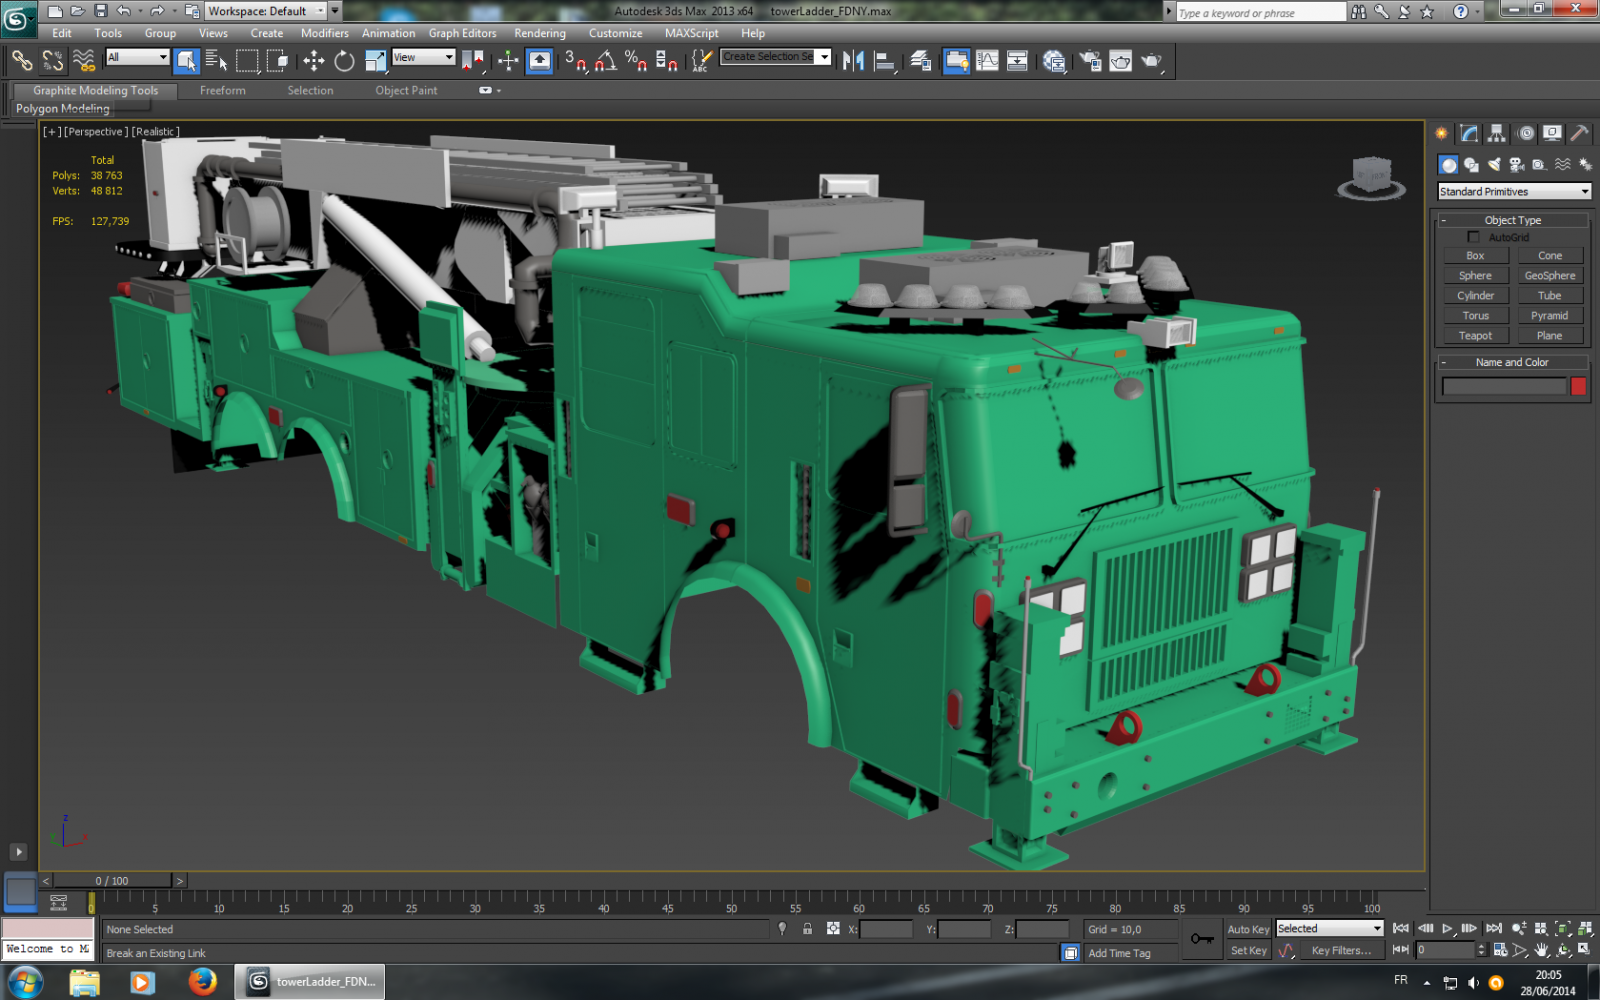Open the Material Editor icon
The image size is (1600, 1000).
[x=1054, y=62]
